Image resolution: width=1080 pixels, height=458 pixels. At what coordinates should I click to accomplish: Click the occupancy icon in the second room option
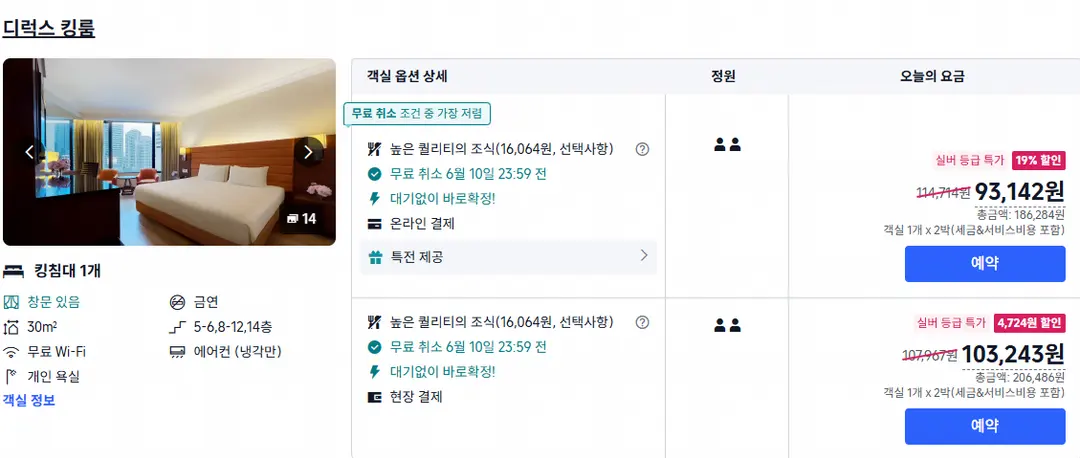727,325
